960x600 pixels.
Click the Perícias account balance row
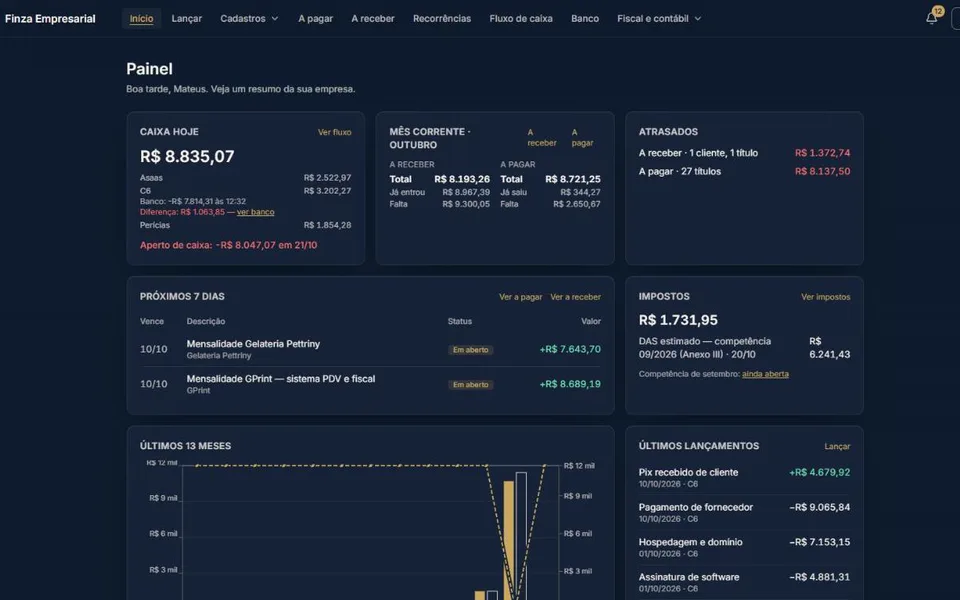click(246, 225)
